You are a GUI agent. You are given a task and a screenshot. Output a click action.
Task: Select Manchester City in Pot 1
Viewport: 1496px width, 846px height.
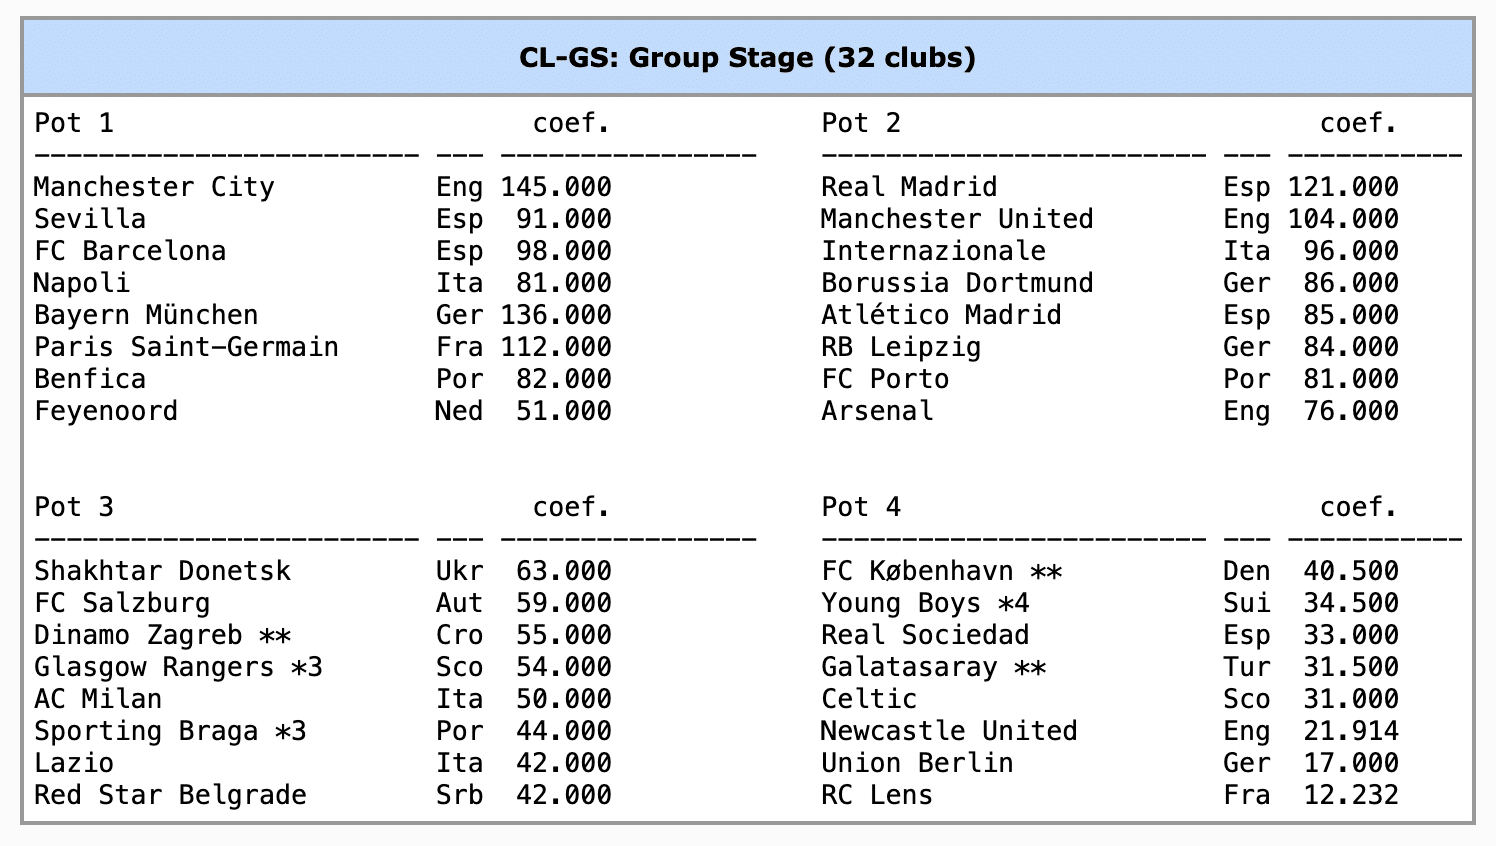[154, 187]
